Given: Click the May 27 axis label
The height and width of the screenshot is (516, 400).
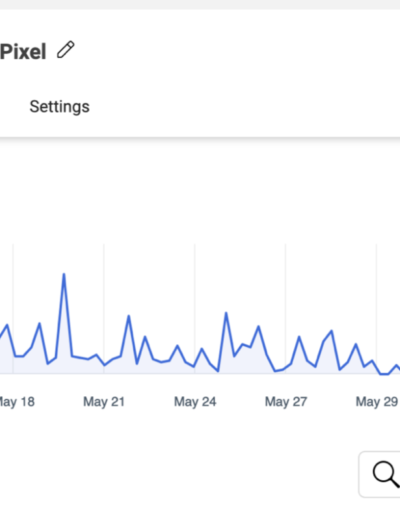Looking at the screenshot, I should (x=286, y=402).
